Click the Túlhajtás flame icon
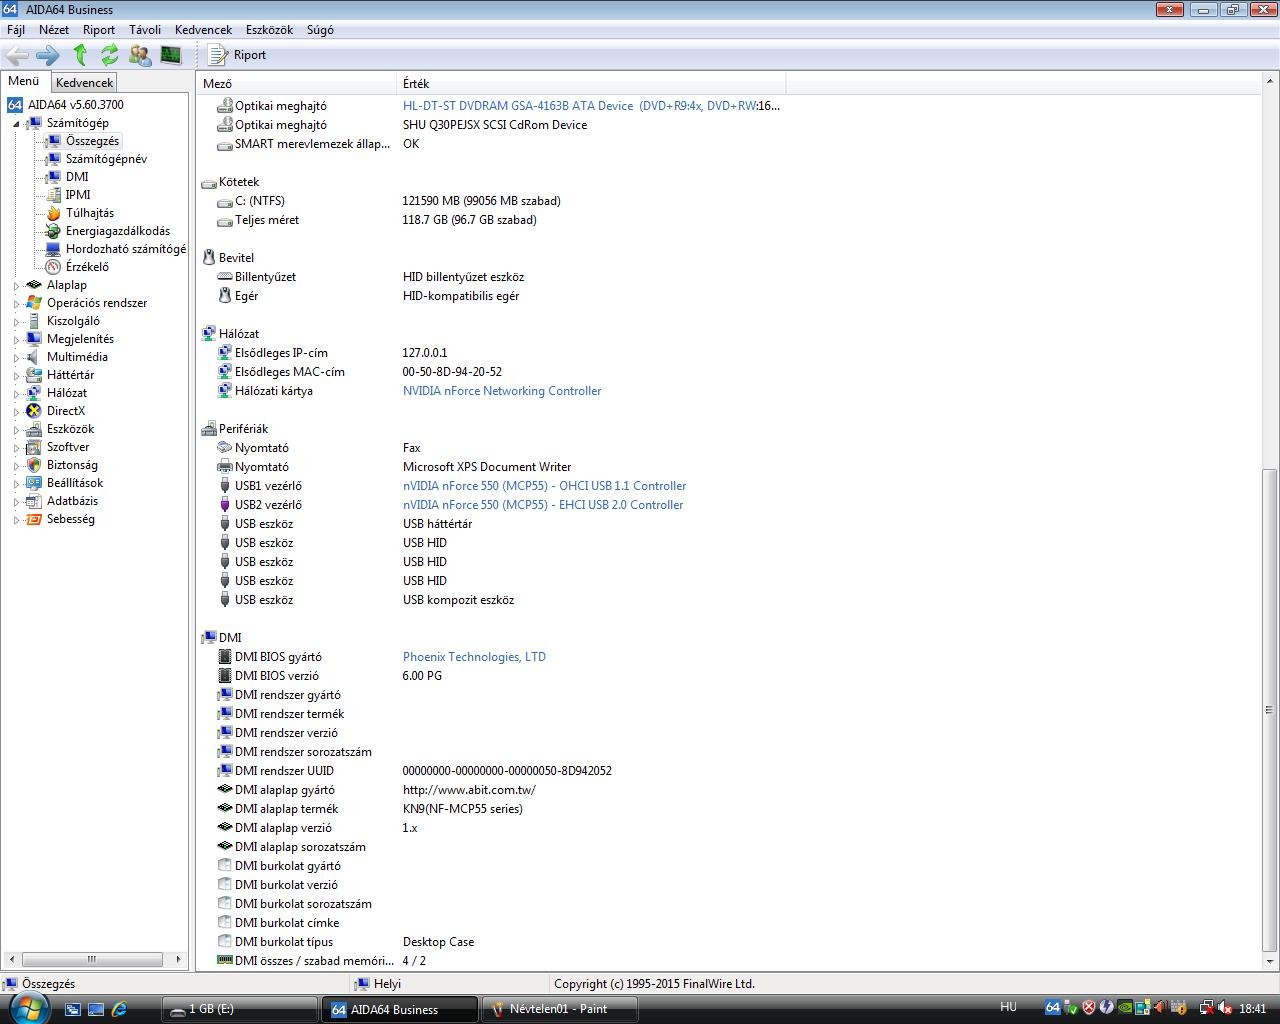1280x1024 pixels. click(53, 213)
